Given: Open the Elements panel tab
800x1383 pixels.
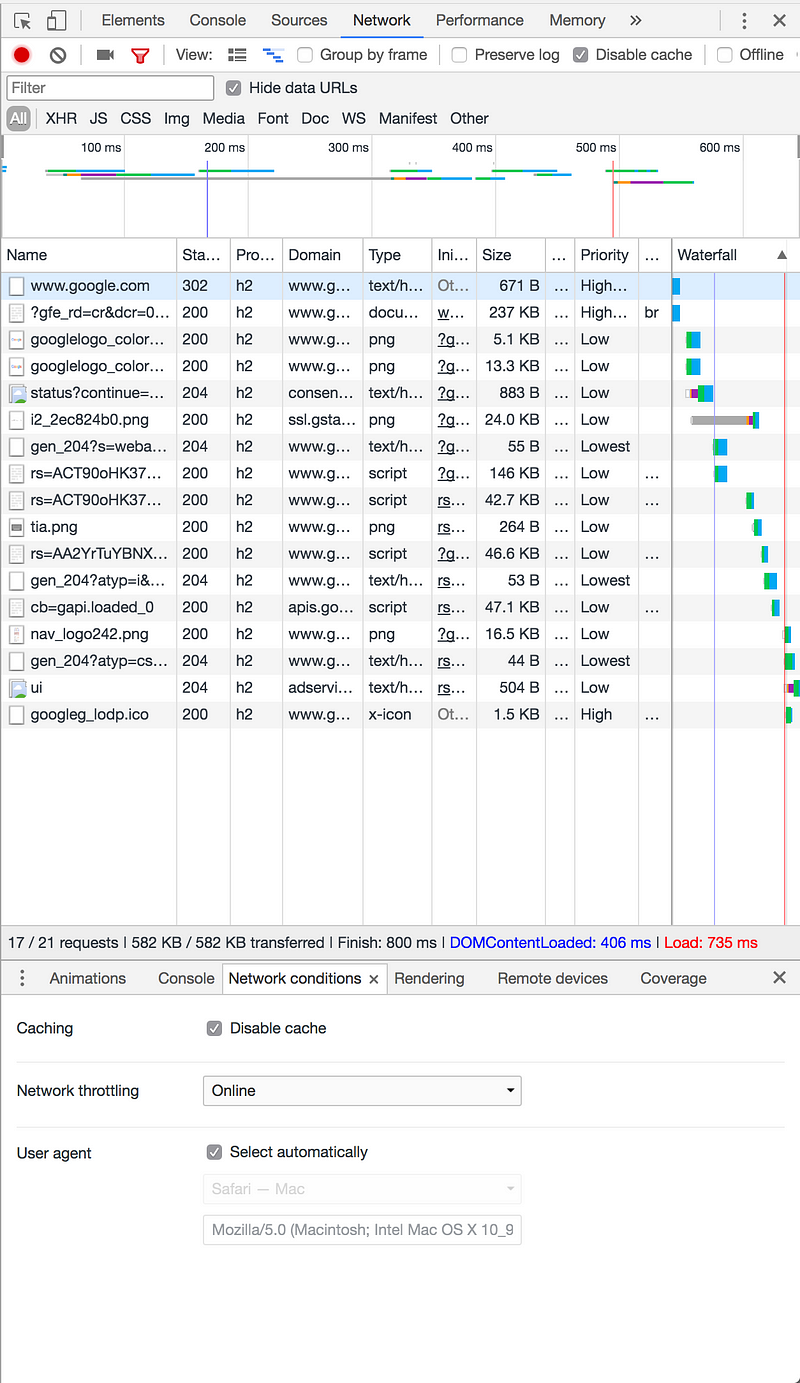Looking at the screenshot, I should [x=133, y=20].
